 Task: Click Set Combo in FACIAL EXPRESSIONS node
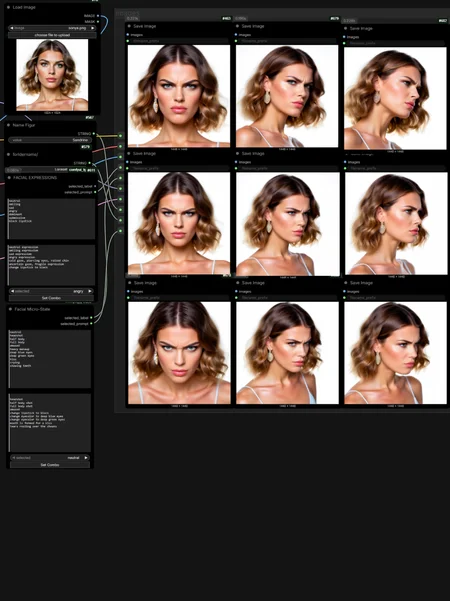pos(51,298)
